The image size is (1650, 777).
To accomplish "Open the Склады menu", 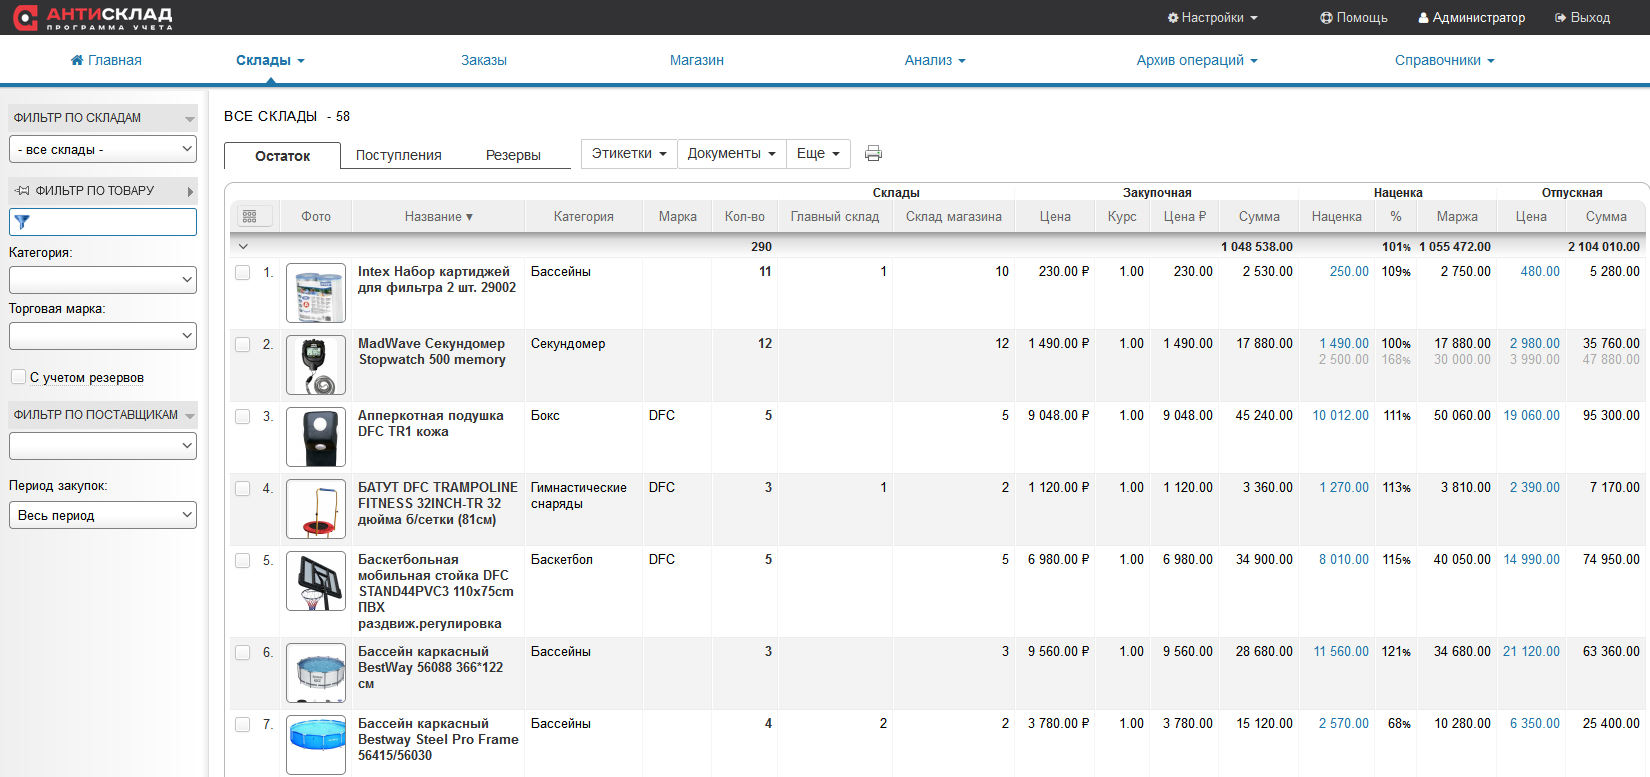I will (x=270, y=60).
